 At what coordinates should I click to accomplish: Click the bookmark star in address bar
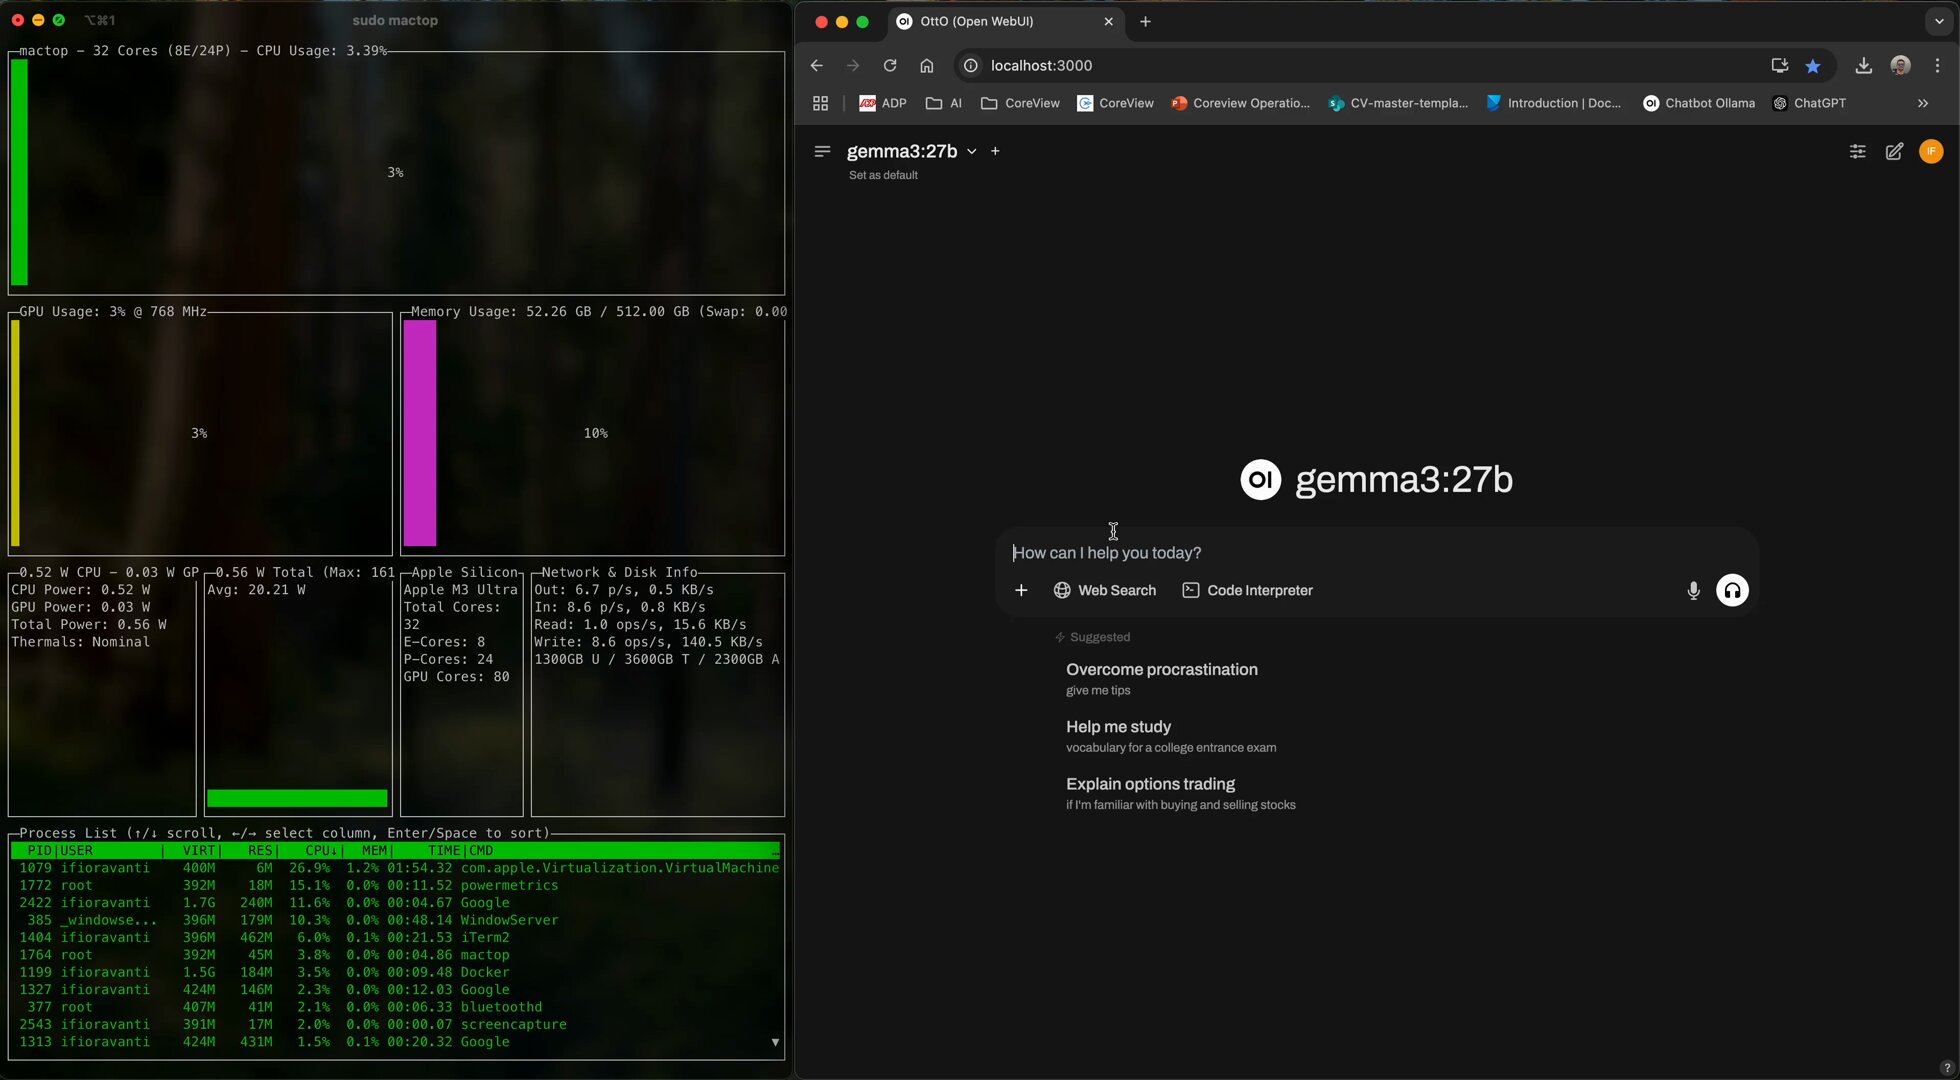click(x=1812, y=66)
